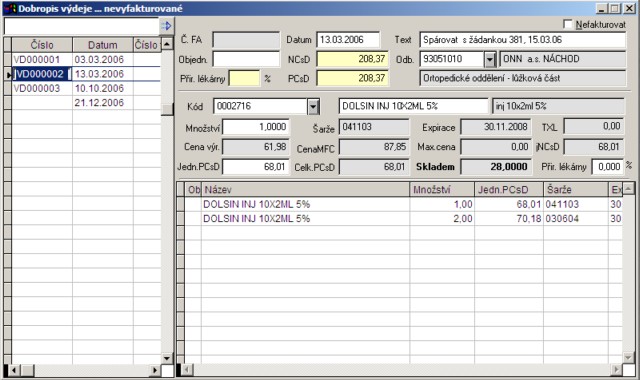The height and width of the screenshot is (380, 640).
Task: Select item row DOLSIN with quantity 1,00
Action: coord(403,204)
